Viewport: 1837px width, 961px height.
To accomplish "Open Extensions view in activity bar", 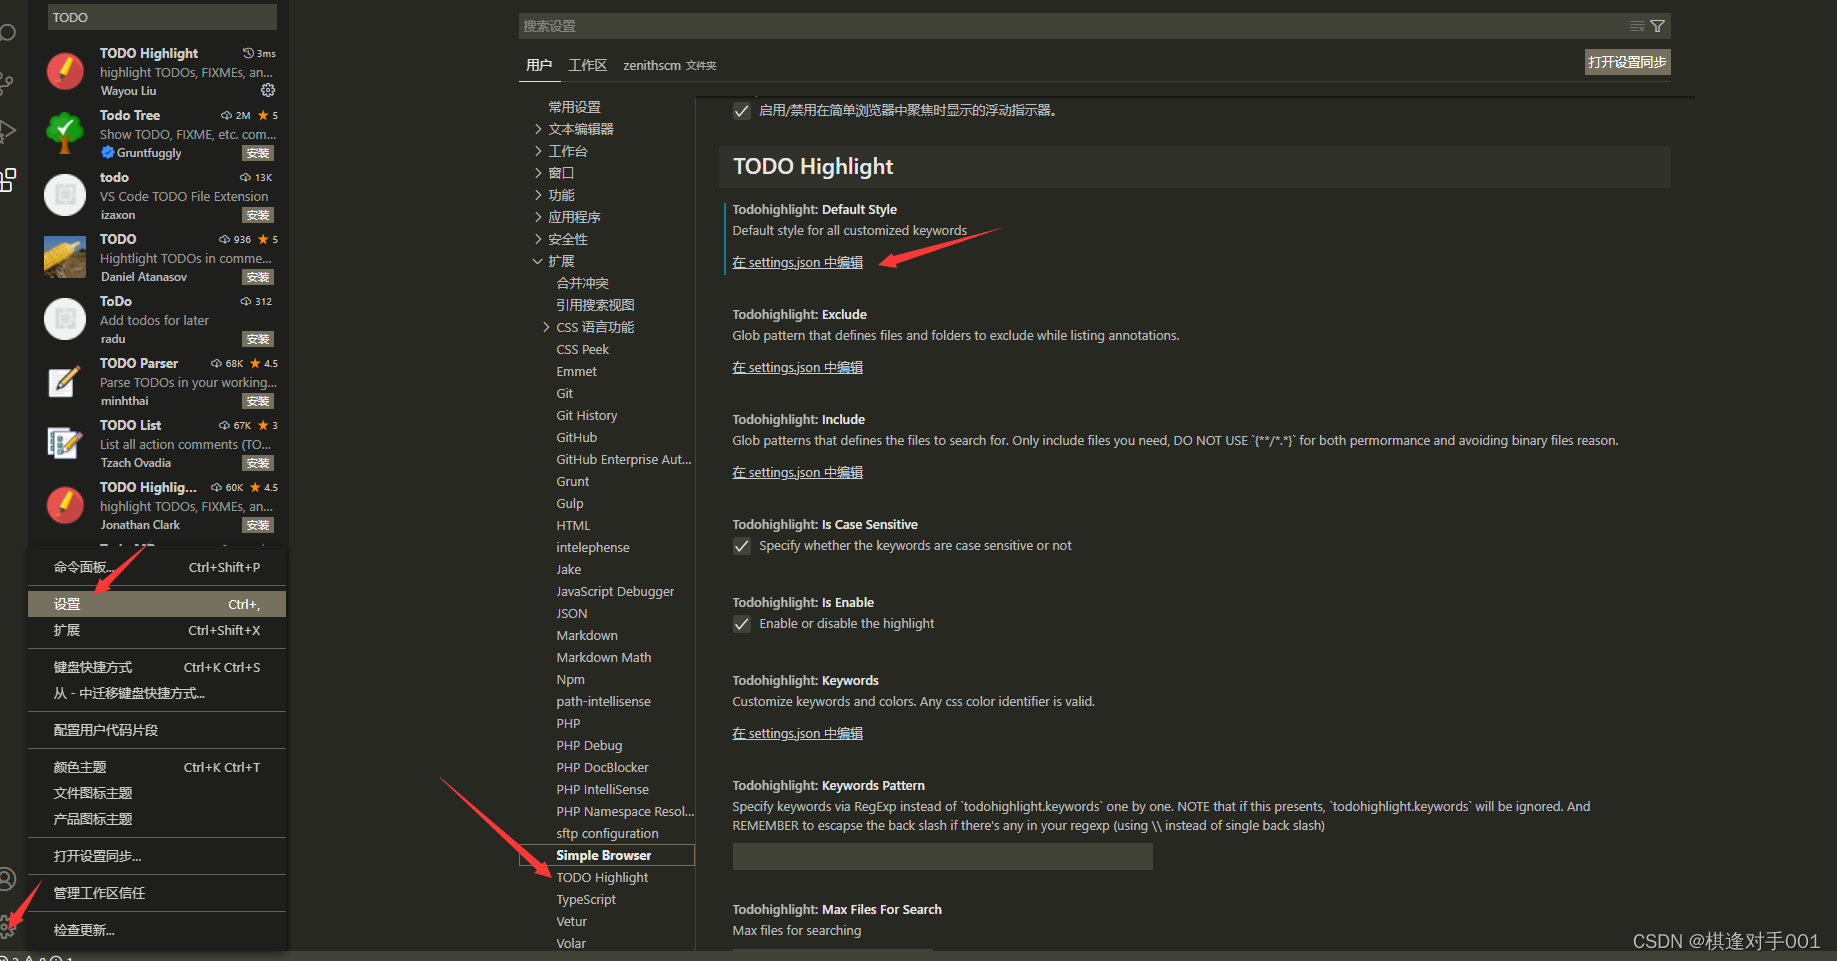I will (x=8, y=180).
